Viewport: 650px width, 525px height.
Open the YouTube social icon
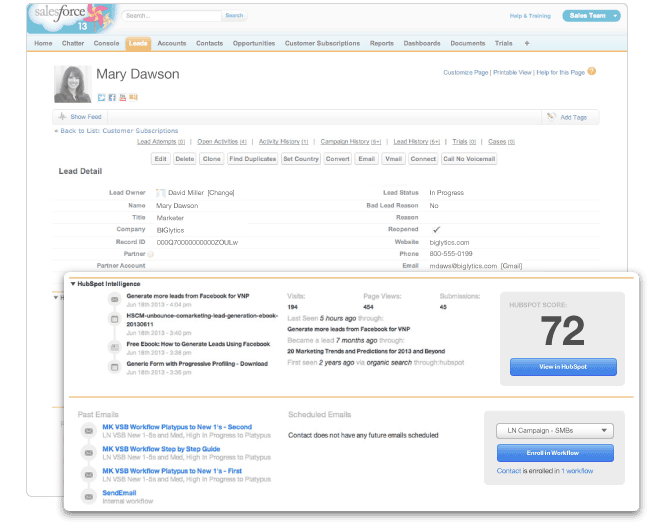123,97
